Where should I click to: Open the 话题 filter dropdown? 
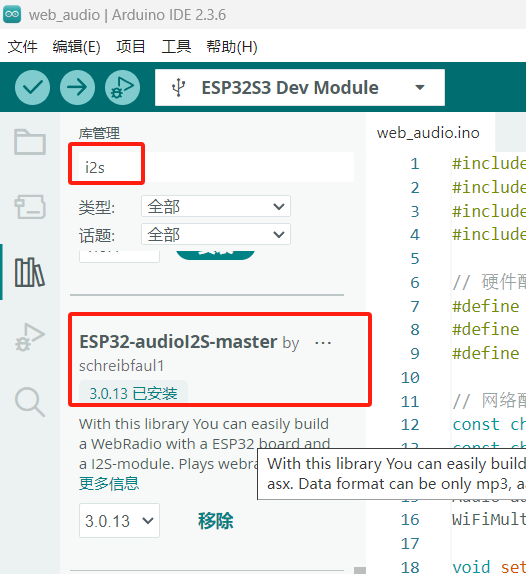point(216,234)
